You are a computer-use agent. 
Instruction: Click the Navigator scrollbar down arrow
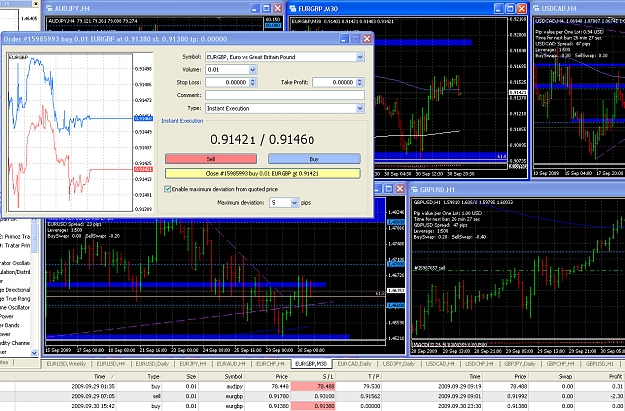34,353
